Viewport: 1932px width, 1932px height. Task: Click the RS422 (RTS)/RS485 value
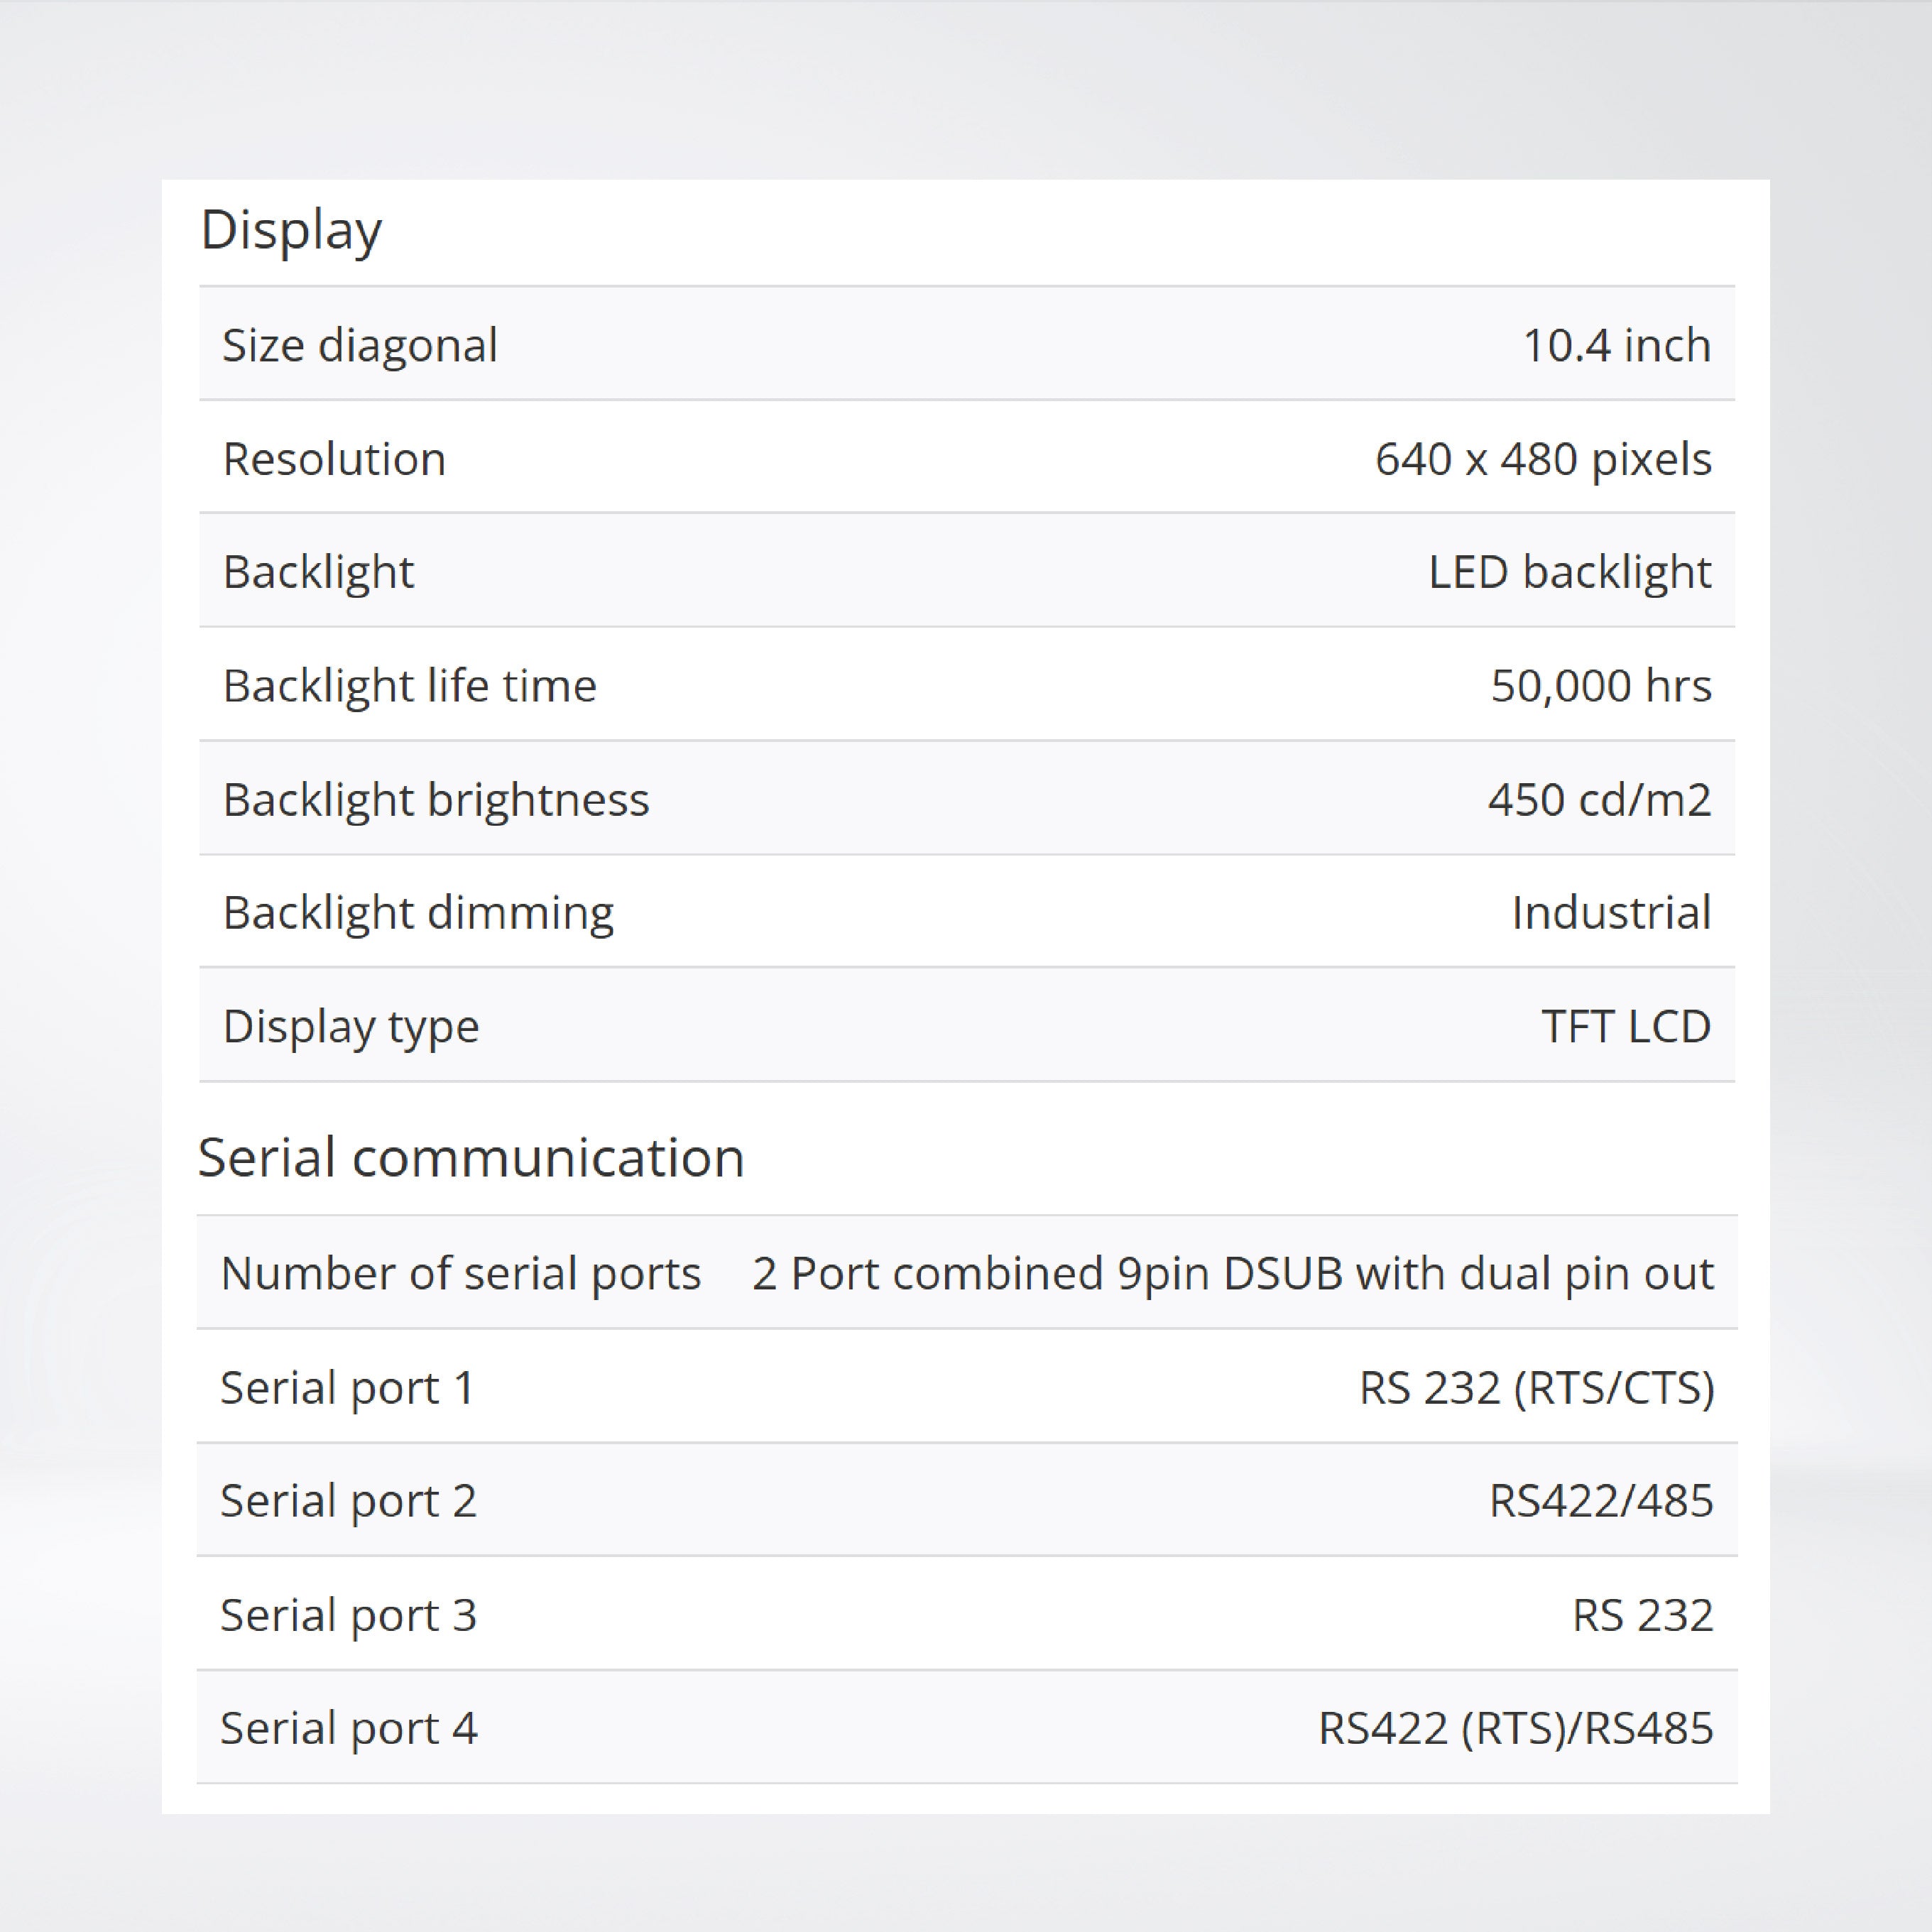coord(1515,1729)
